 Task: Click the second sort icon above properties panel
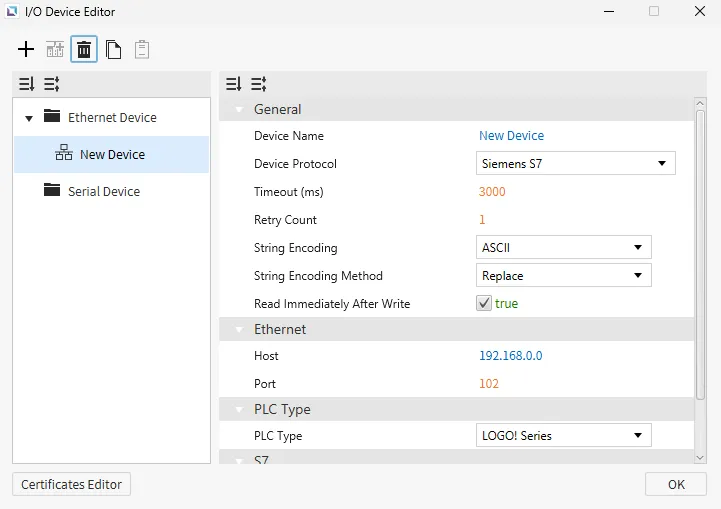coord(258,84)
